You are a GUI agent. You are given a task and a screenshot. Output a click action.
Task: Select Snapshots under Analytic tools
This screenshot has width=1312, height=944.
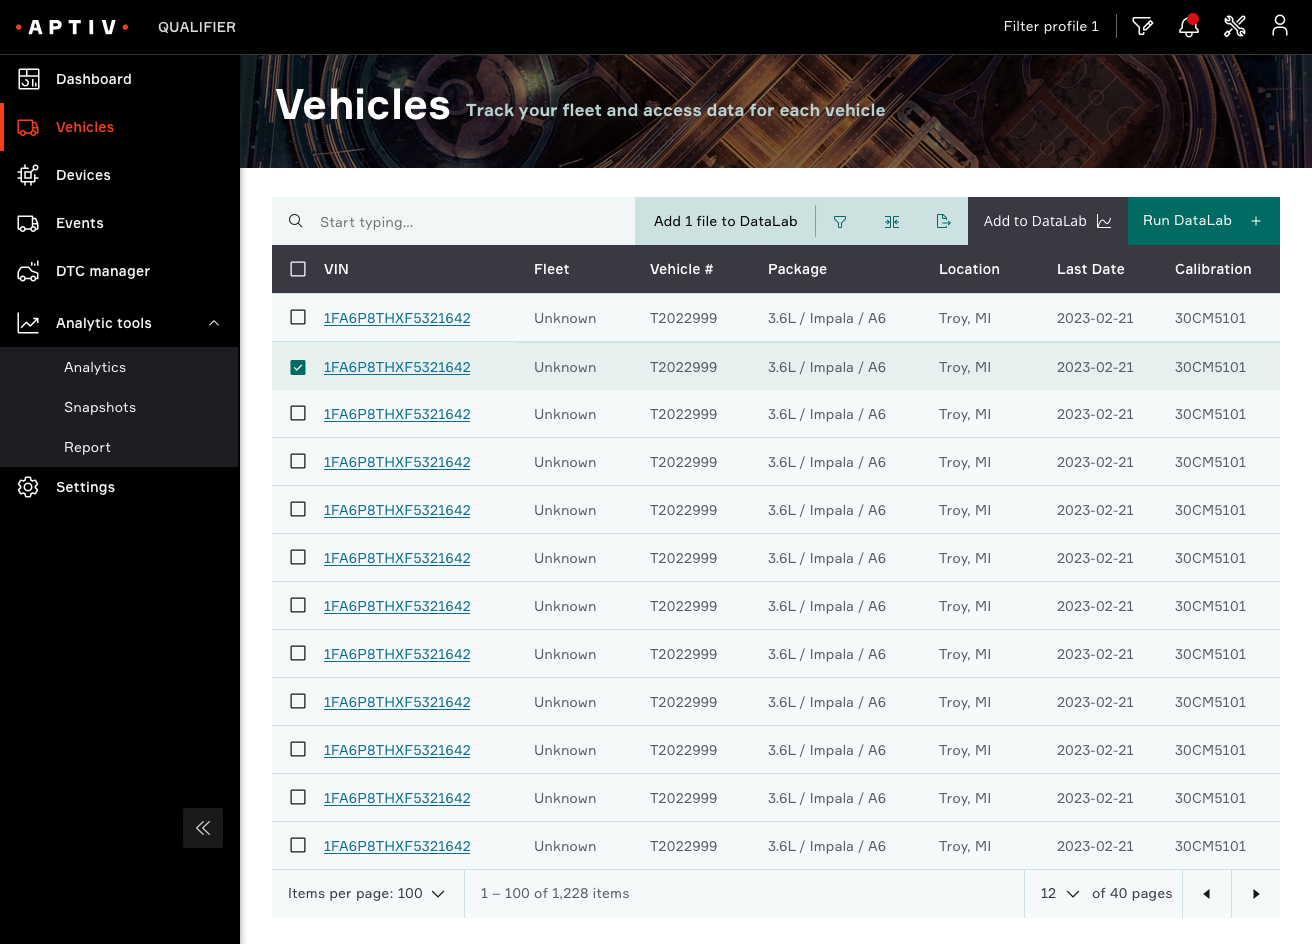tap(100, 407)
